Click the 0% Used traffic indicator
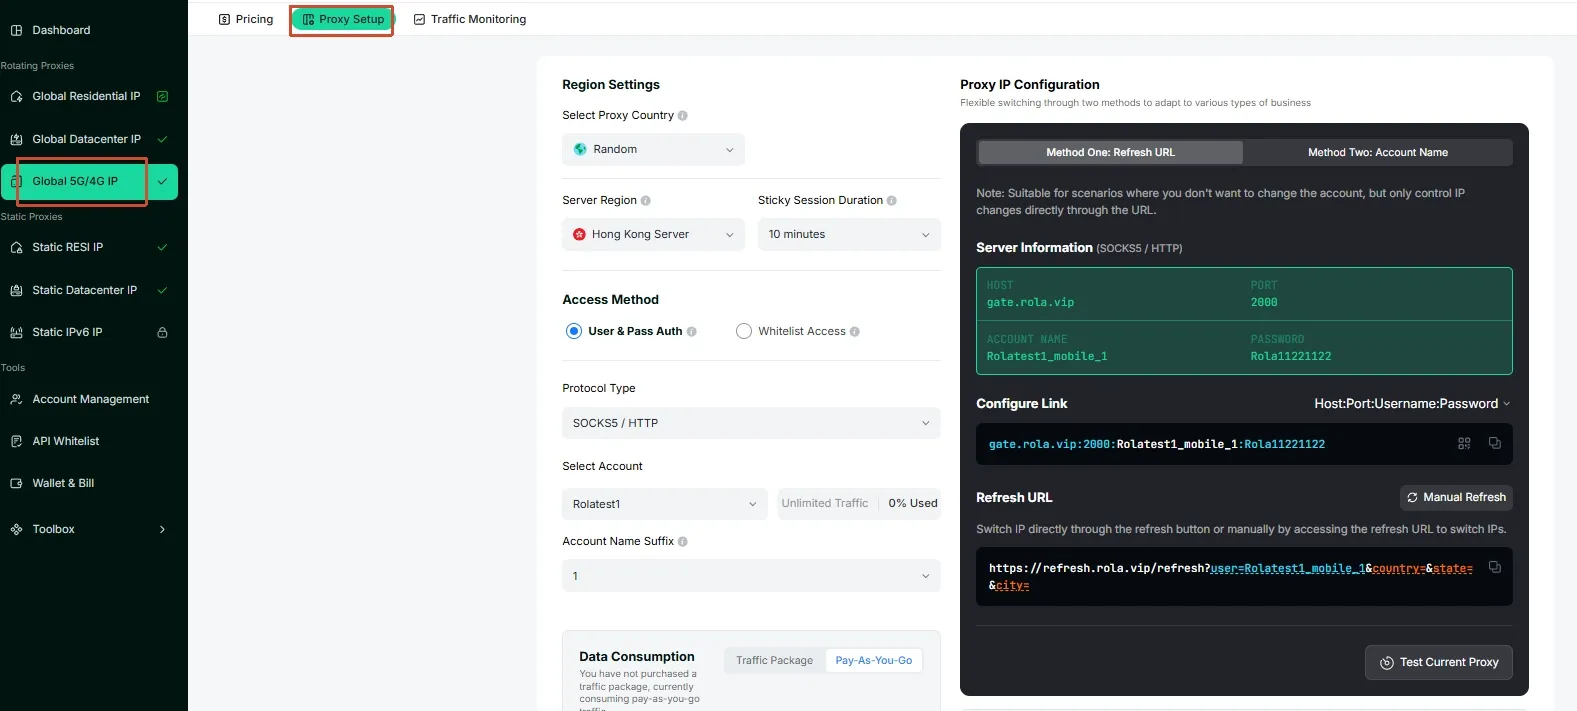Image resolution: width=1577 pixels, height=711 pixels. pyautogui.click(x=913, y=504)
